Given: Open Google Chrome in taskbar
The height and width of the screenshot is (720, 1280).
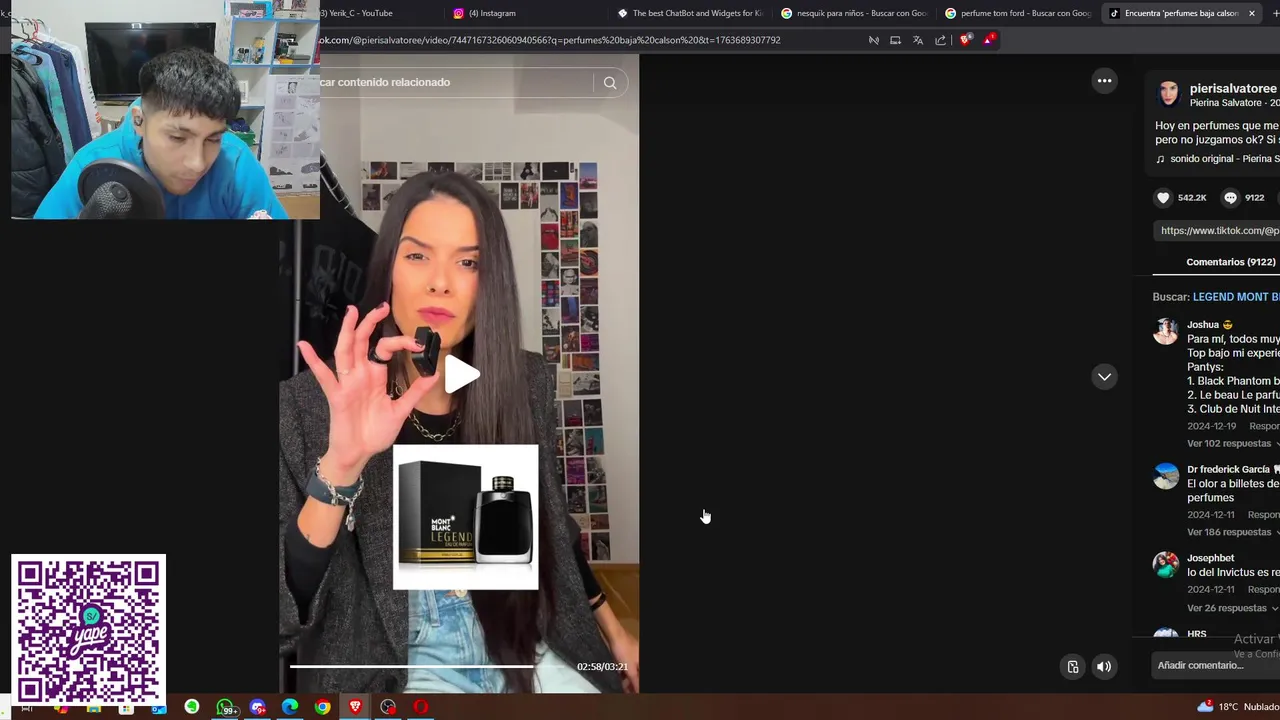Looking at the screenshot, I should pyautogui.click(x=322, y=708).
